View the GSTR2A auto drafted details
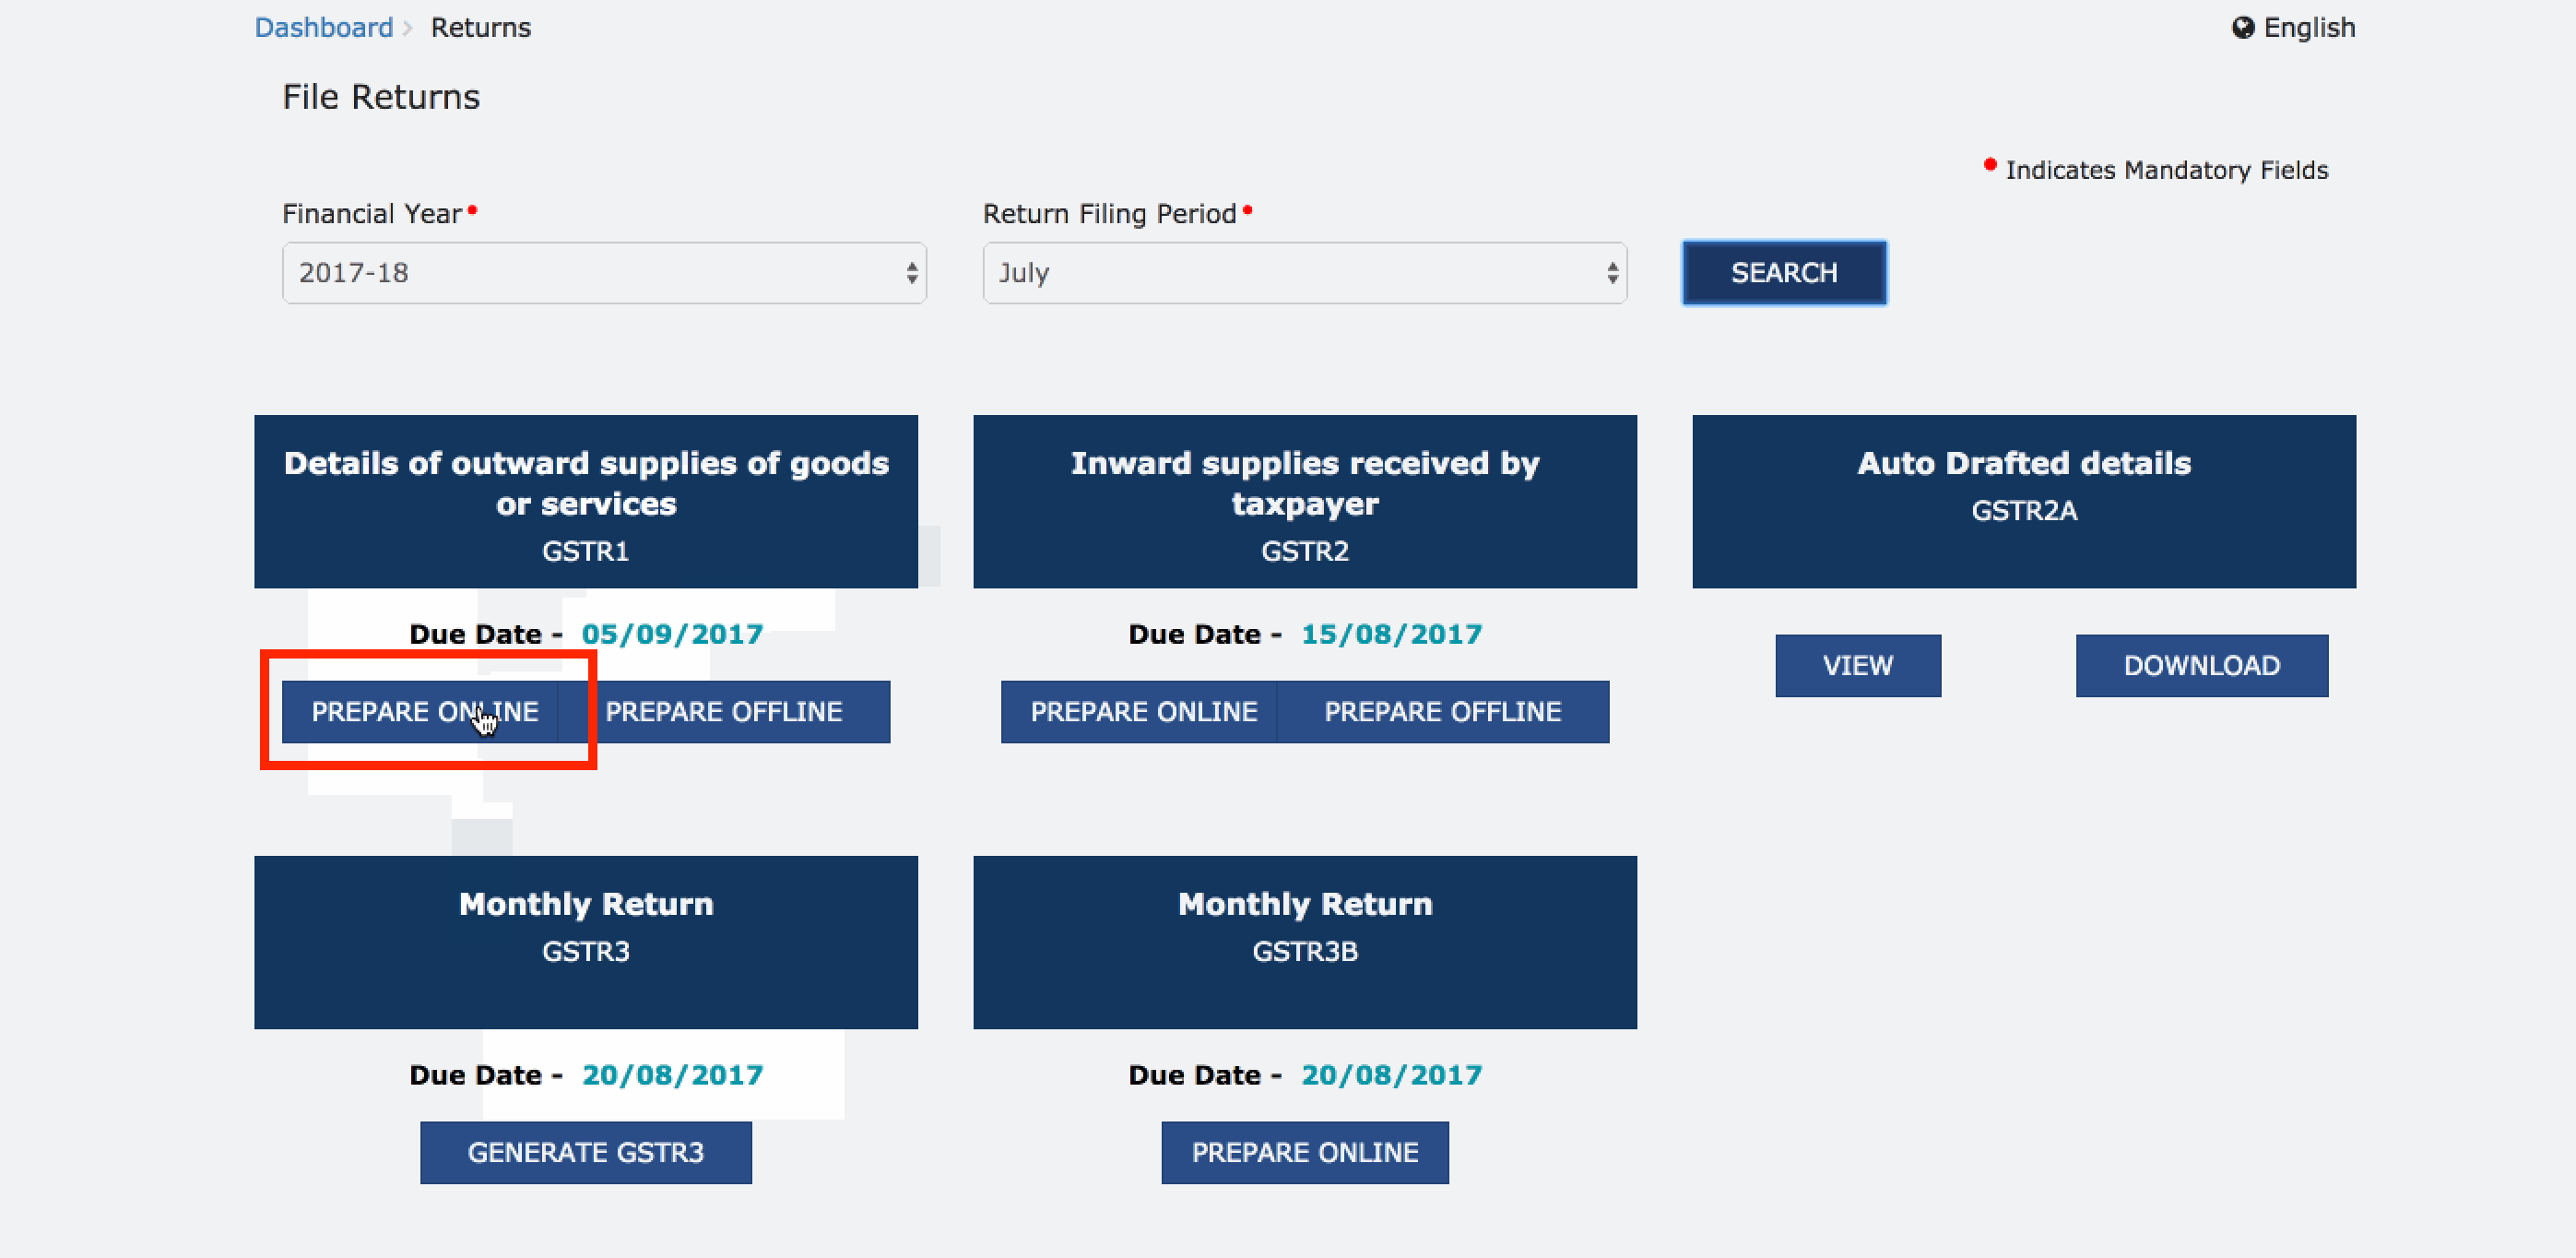Viewport: 2576px width, 1258px height. pos(1857,666)
